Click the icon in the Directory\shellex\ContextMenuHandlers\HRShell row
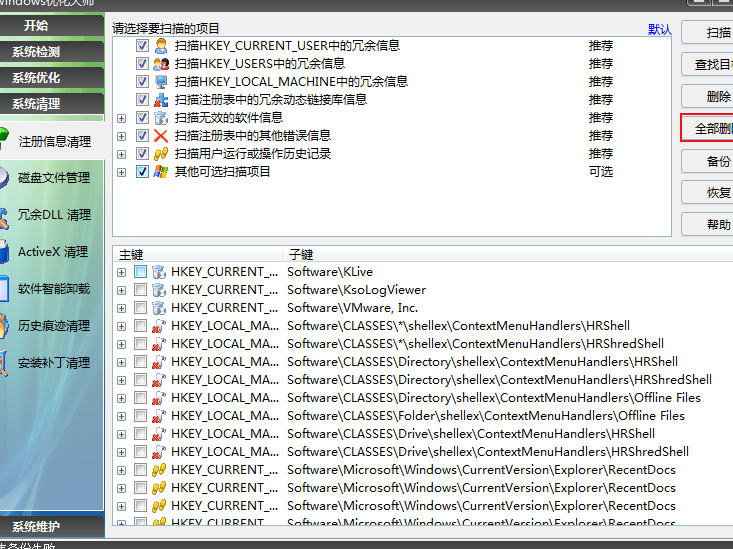The height and width of the screenshot is (549, 733). tap(159, 362)
